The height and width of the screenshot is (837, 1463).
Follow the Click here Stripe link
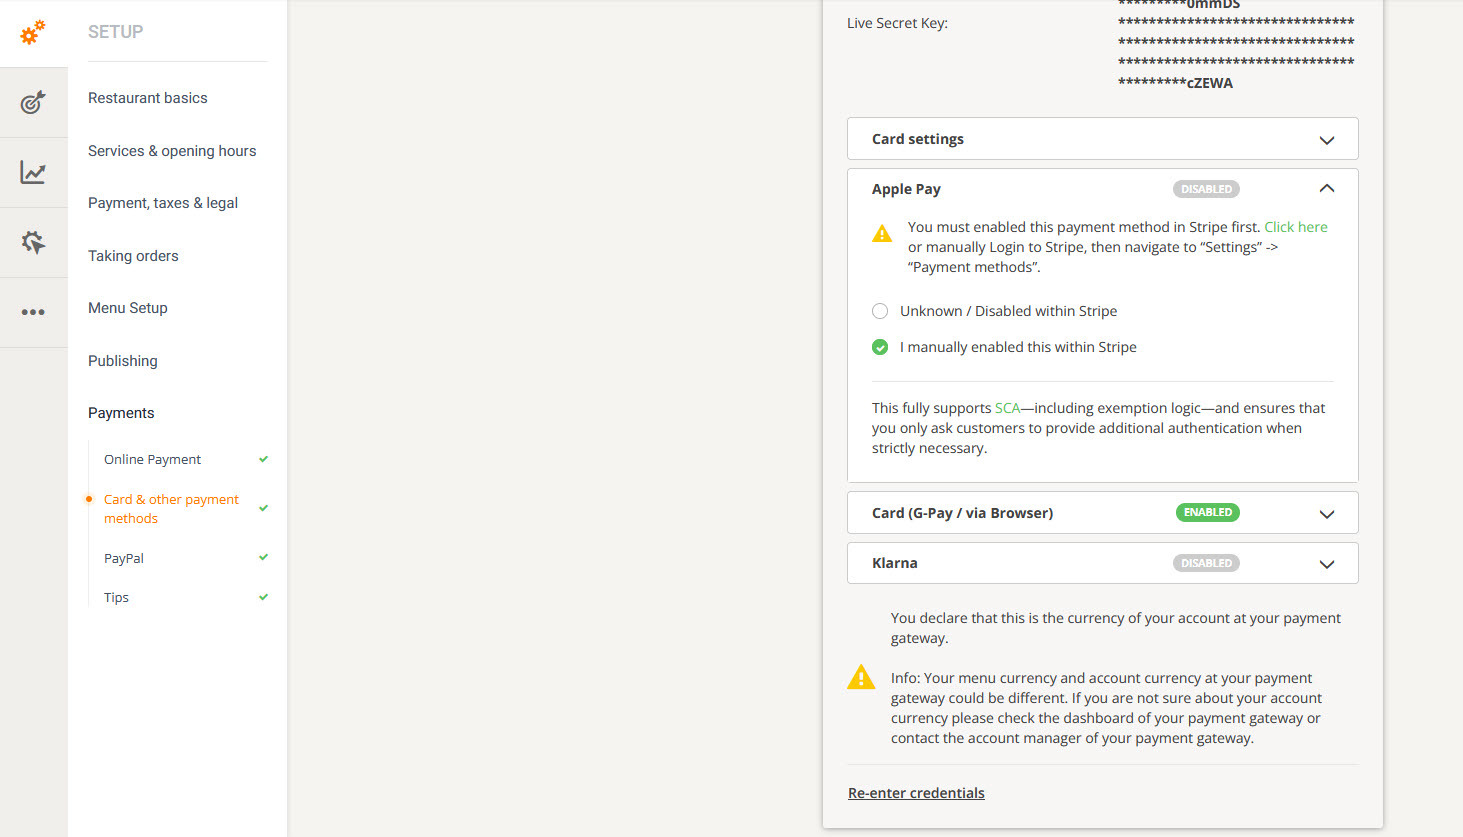1296,227
